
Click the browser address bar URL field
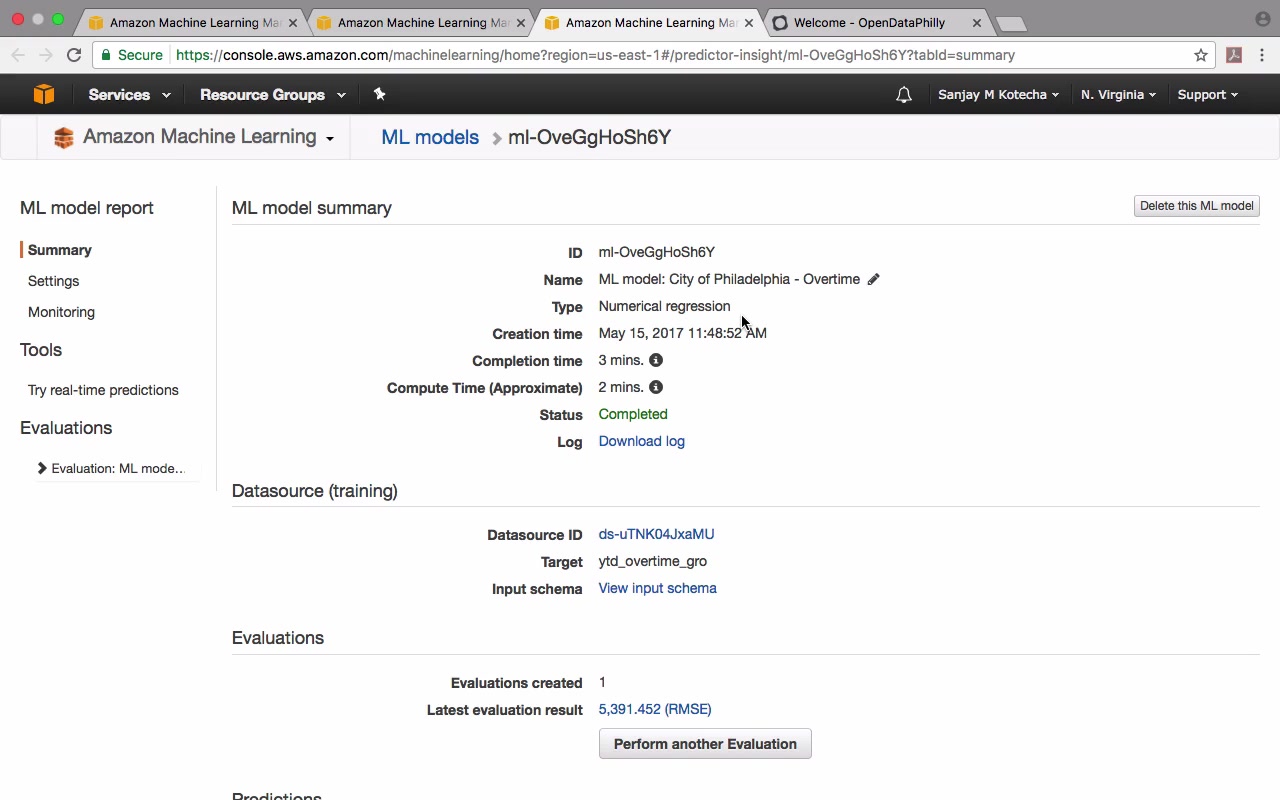point(600,55)
